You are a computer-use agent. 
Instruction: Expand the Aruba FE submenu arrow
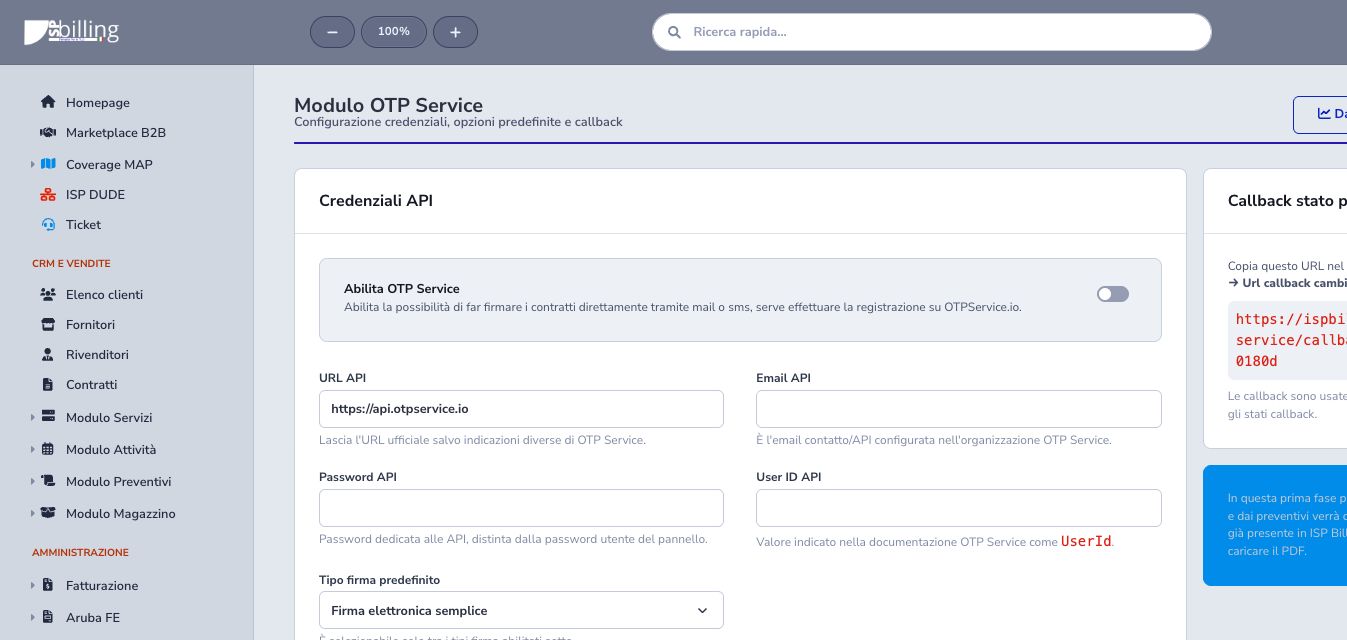(x=33, y=617)
